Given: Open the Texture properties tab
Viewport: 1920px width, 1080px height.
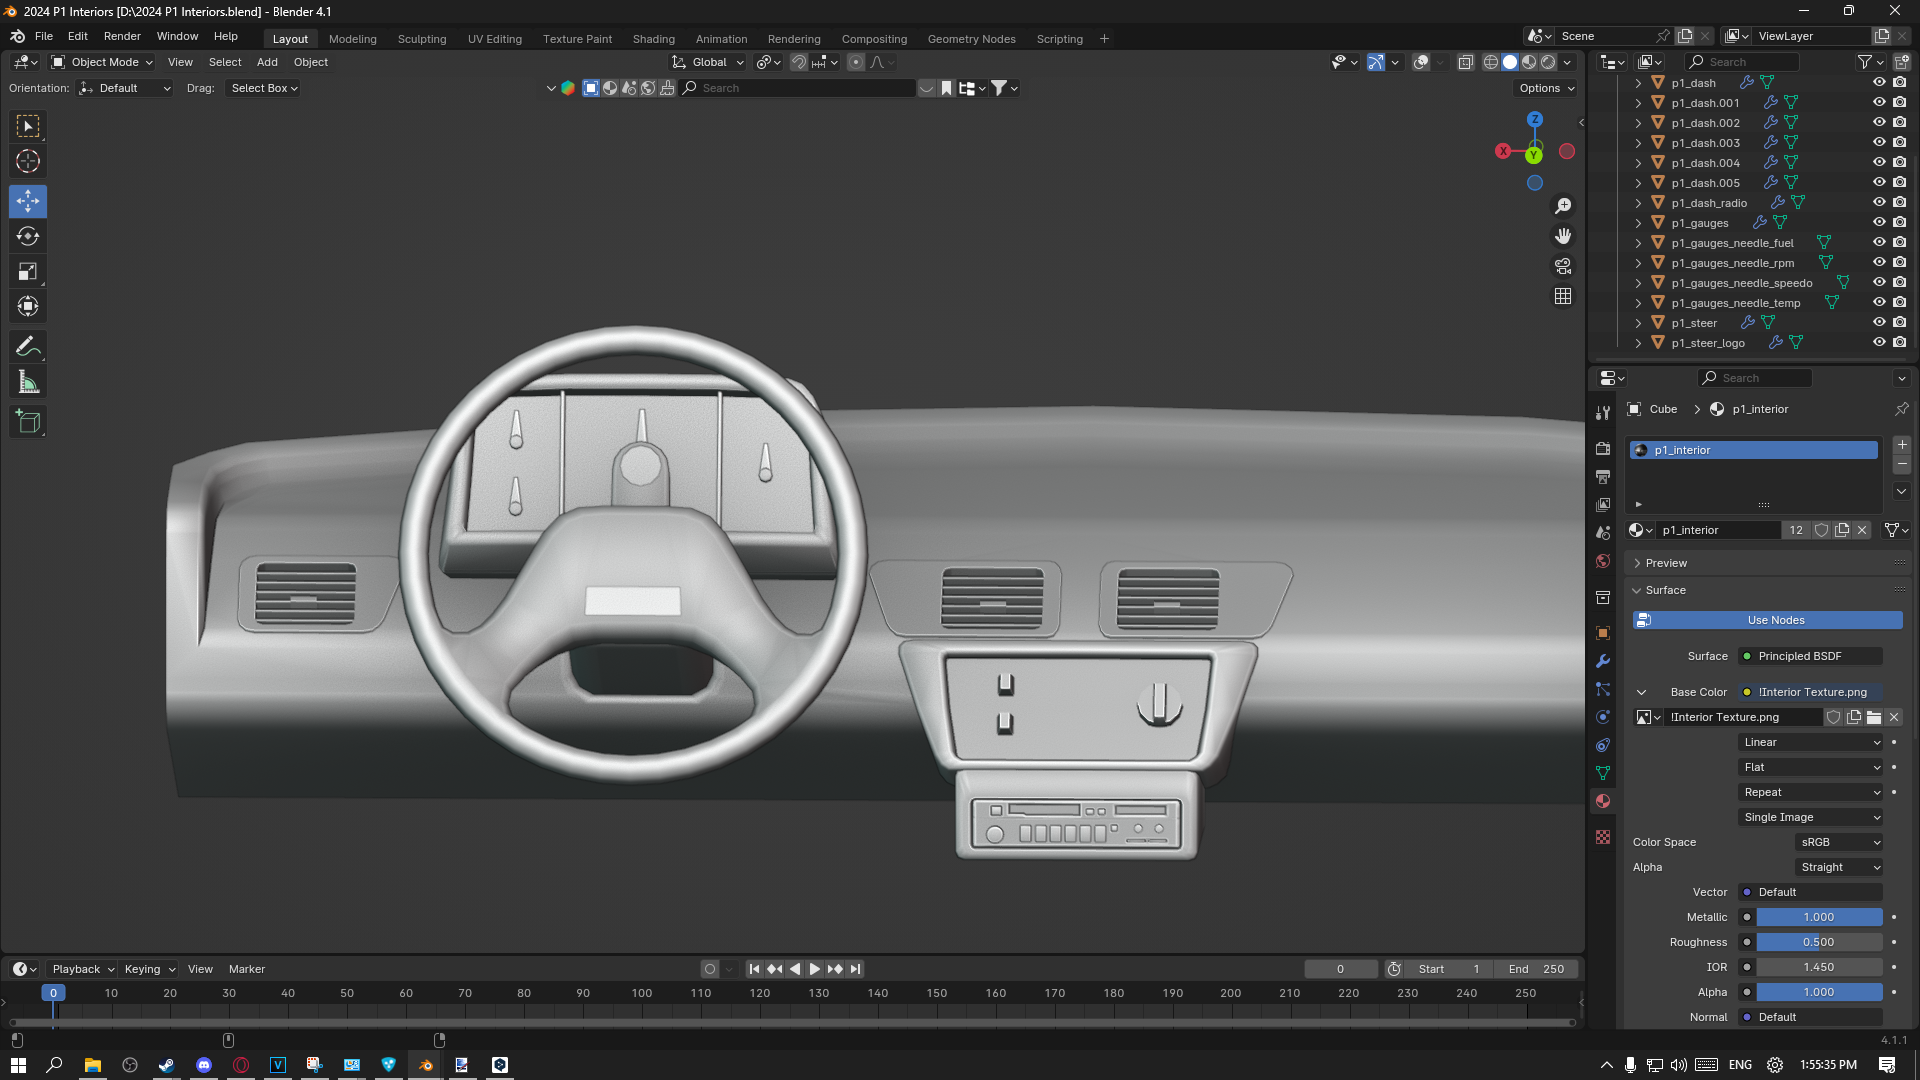Looking at the screenshot, I should pos(1603,837).
